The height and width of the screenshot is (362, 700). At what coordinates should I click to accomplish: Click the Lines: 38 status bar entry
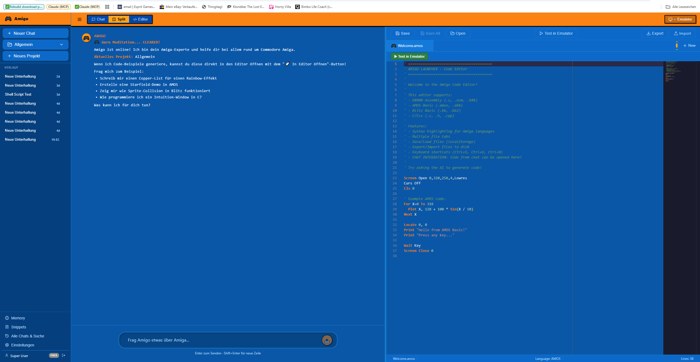tap(687, 358)
